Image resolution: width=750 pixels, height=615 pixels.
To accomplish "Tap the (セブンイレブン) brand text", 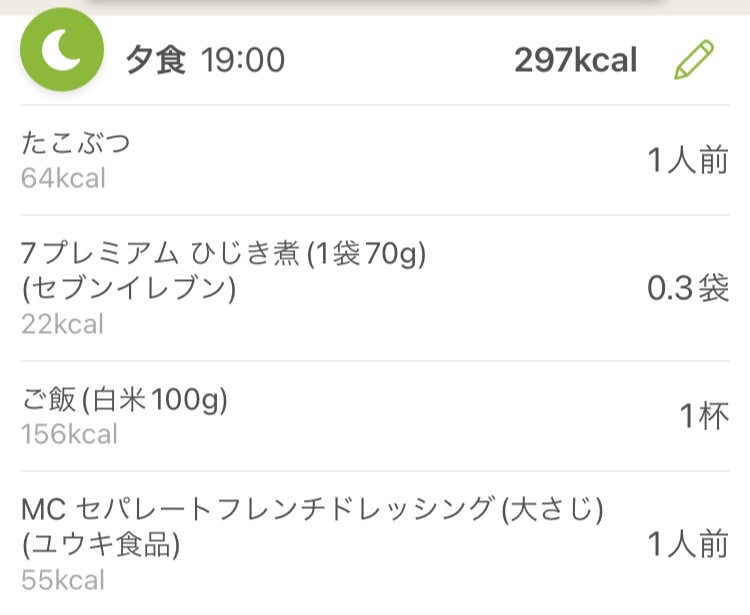I will [129, 288].
